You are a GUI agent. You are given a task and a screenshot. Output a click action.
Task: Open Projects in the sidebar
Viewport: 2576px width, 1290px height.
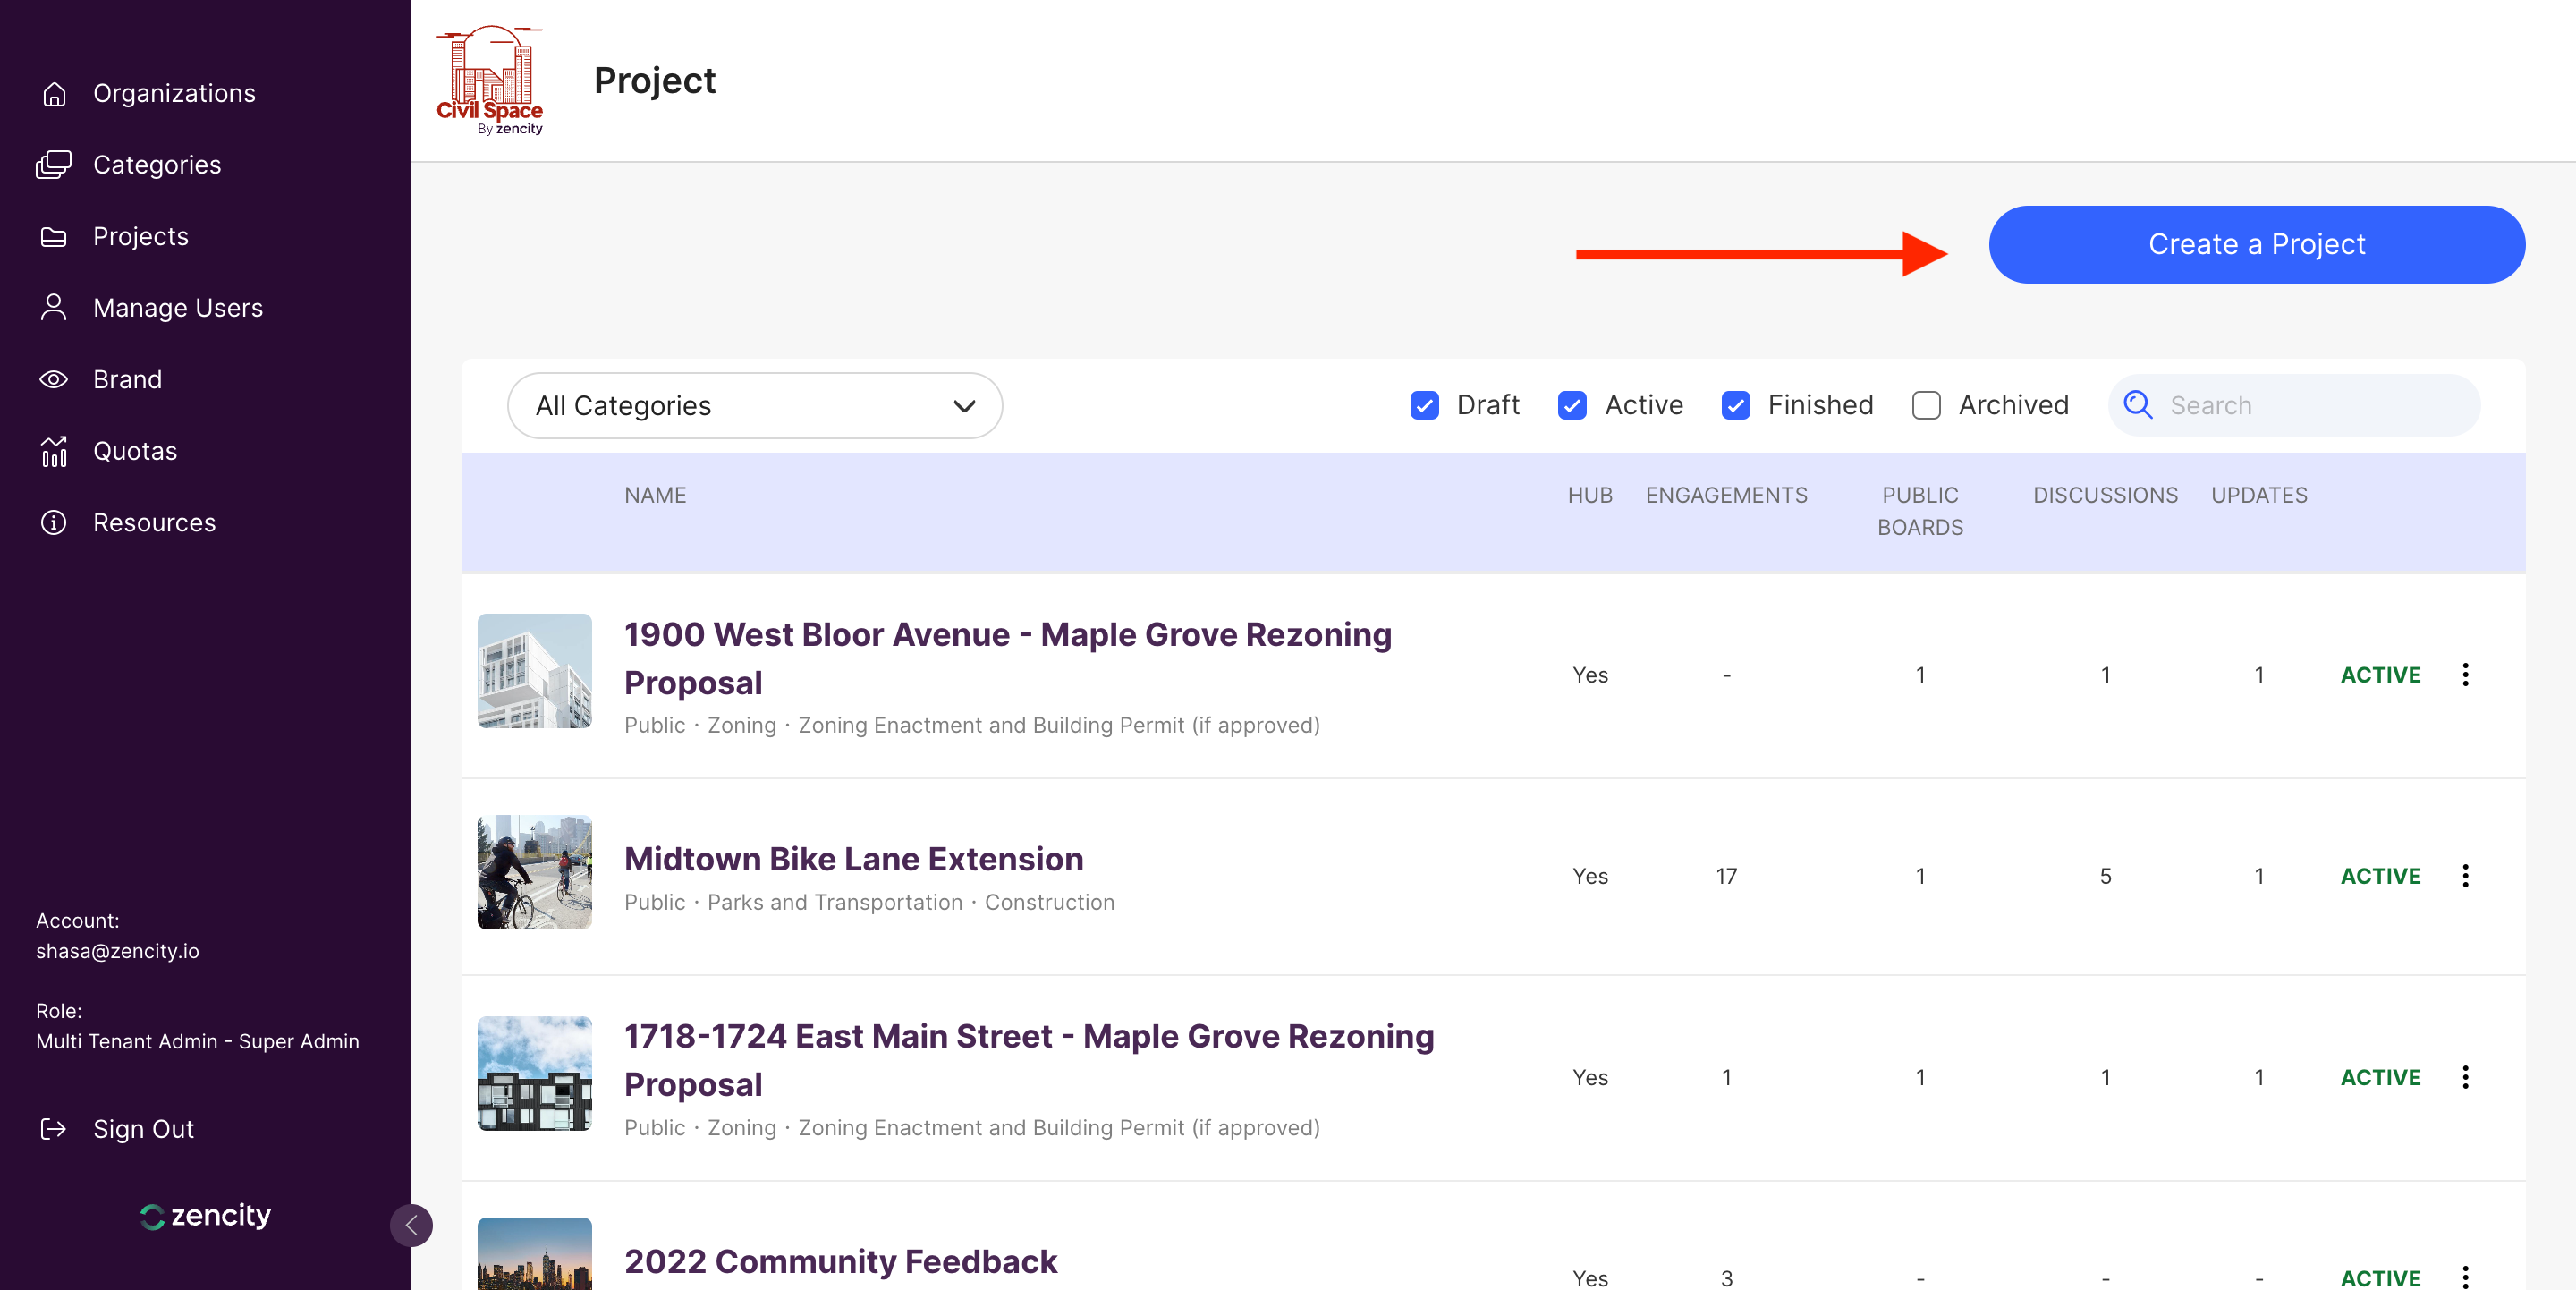141,237
